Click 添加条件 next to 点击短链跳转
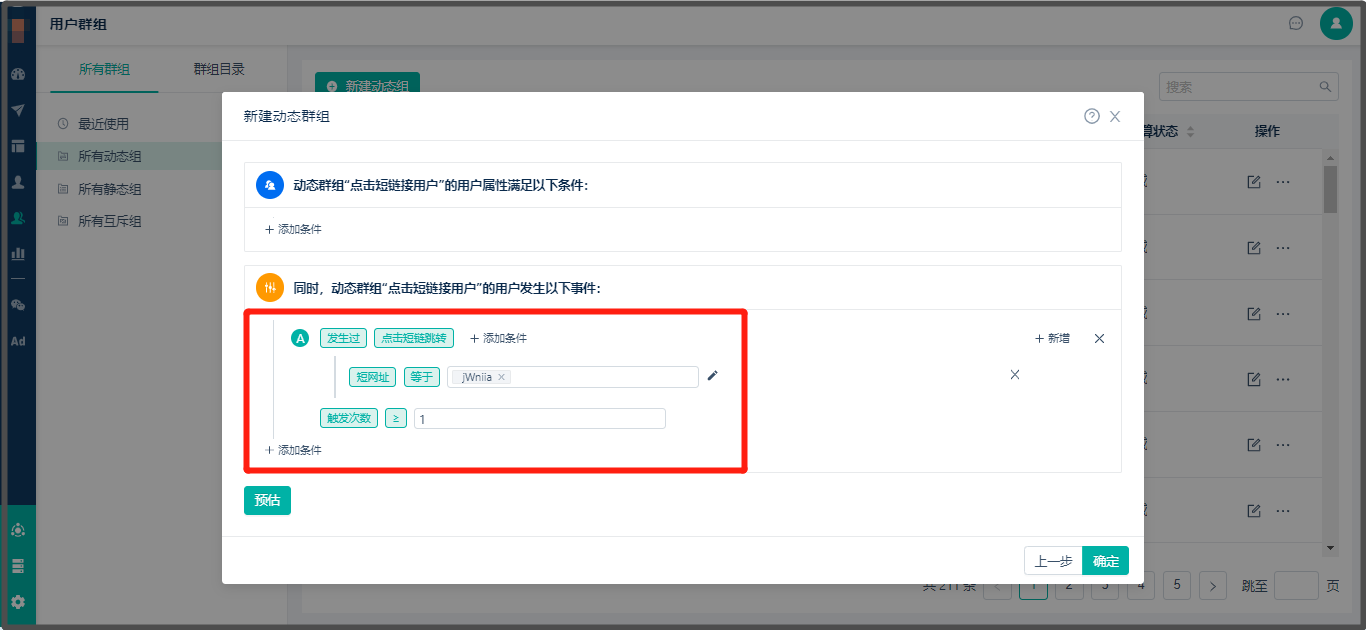The width and height of the screenshot is (1366, 630). click(498, 338)
